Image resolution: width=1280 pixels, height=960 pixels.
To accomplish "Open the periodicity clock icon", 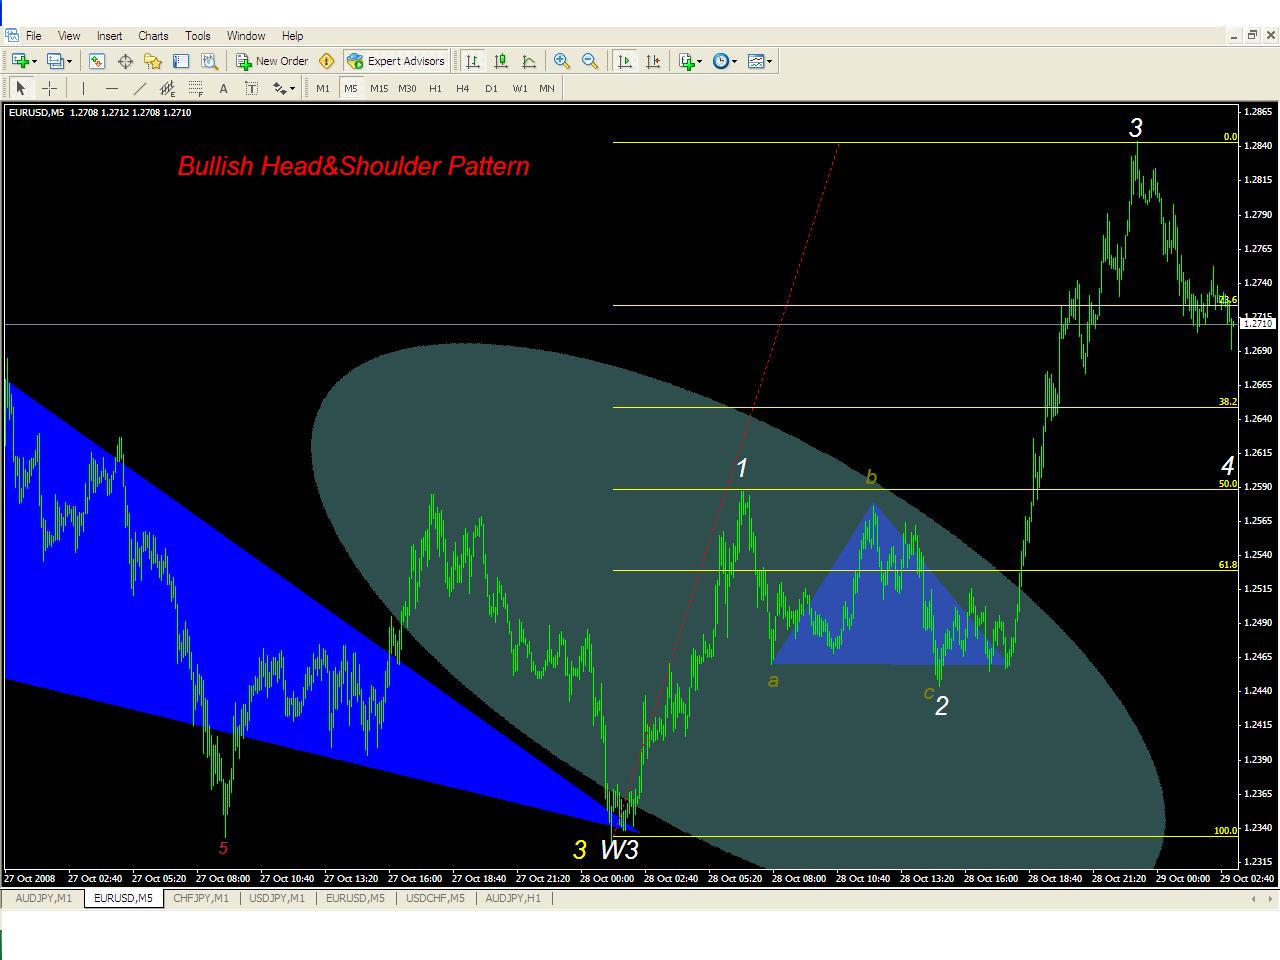I will [x=721, y=61].
